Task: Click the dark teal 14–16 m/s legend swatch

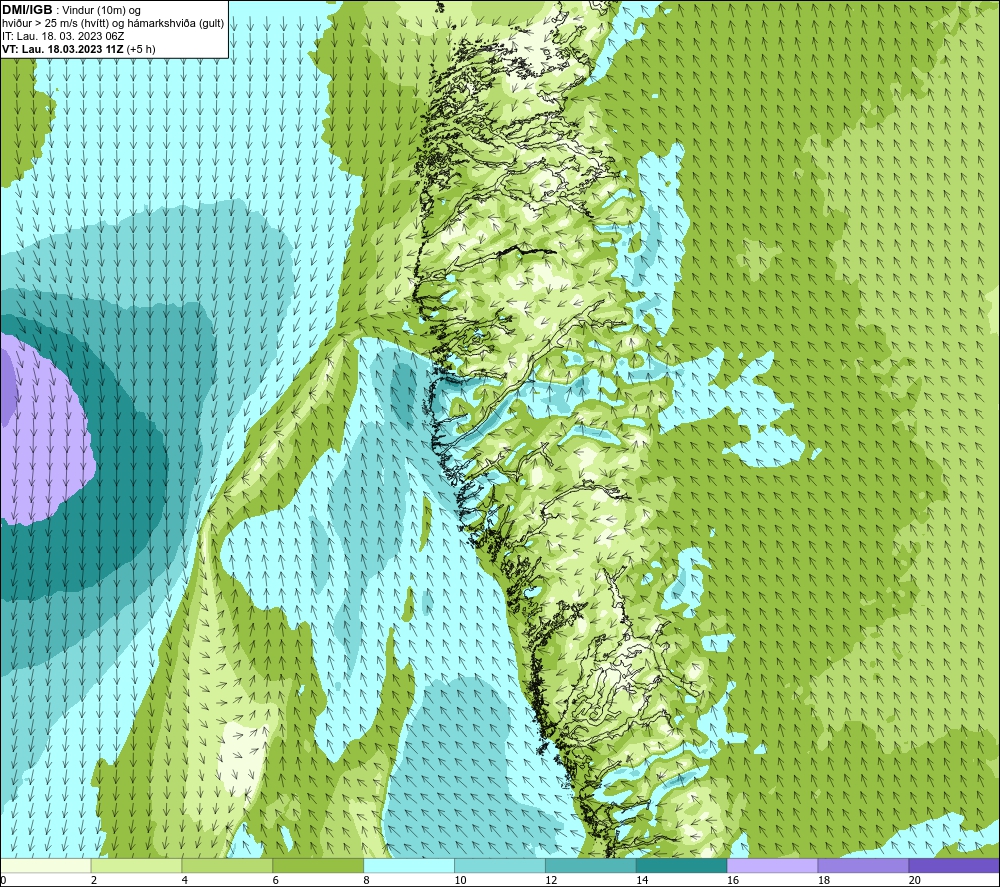Action: click(x=681, y=865)
